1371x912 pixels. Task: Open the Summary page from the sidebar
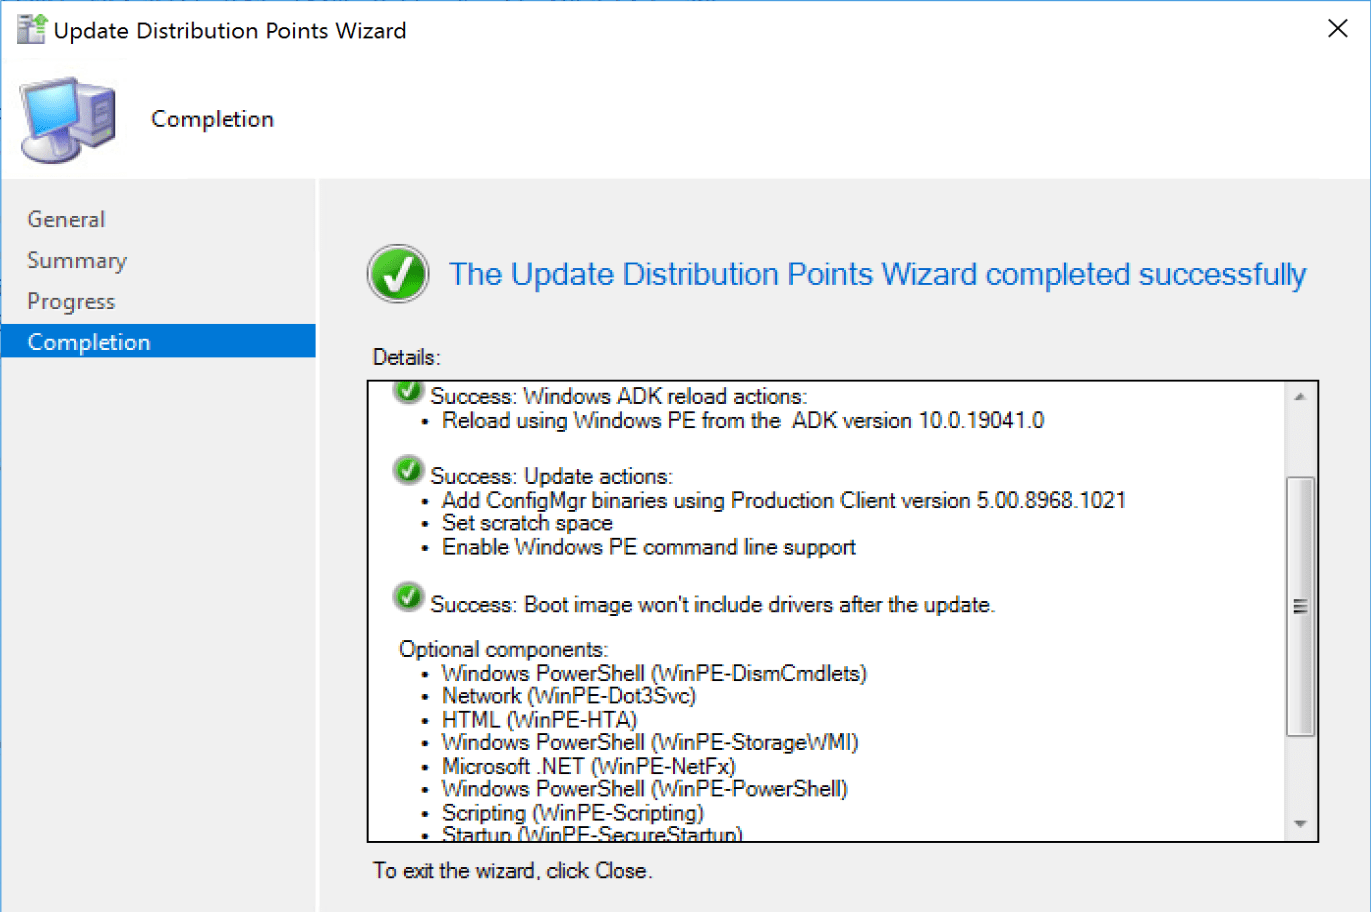click(x=76, y=260)
